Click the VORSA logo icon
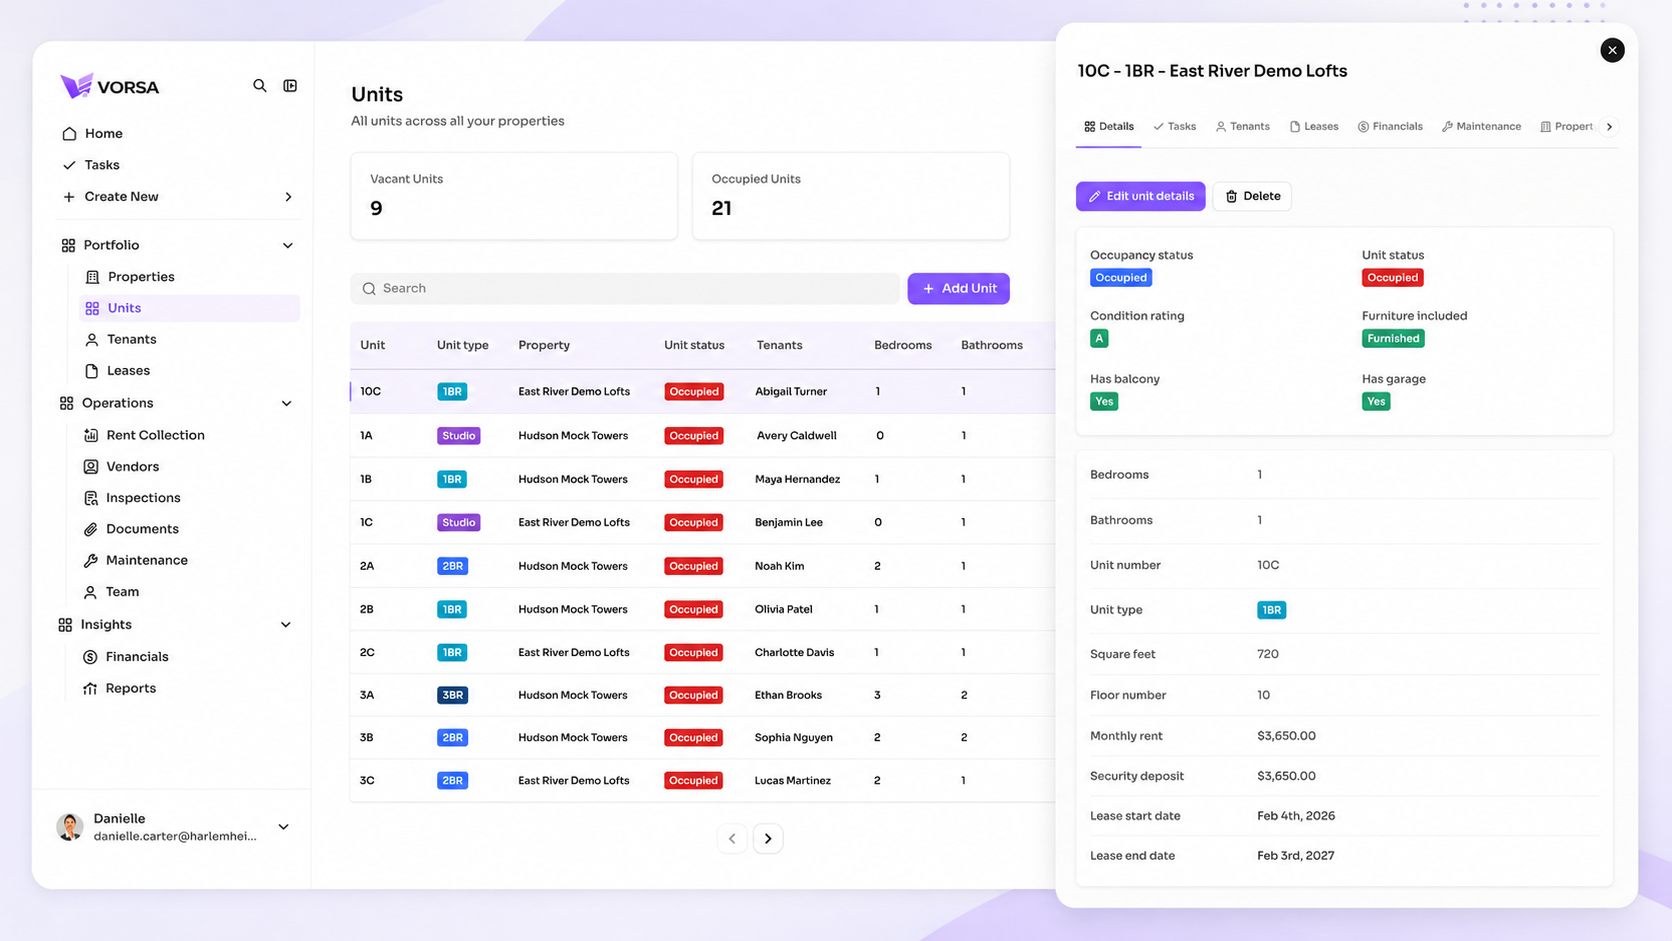Screen dimensions: 1672x941 76,86
